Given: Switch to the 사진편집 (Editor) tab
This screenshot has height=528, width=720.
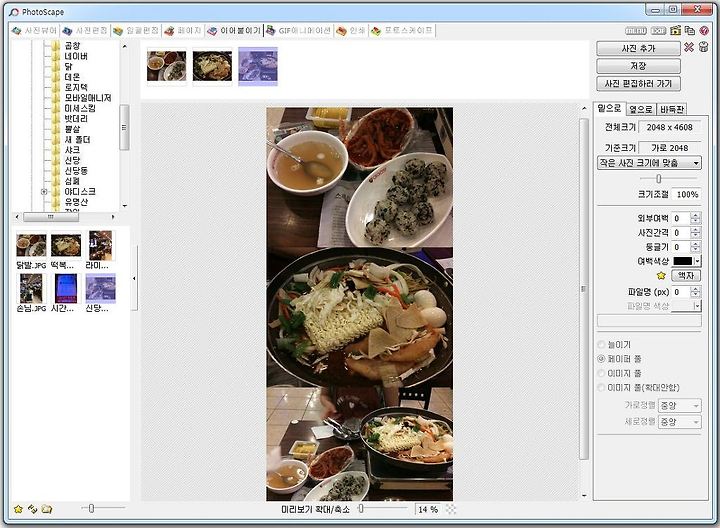Looking at the screenshot, I should (x=84, y=31).
